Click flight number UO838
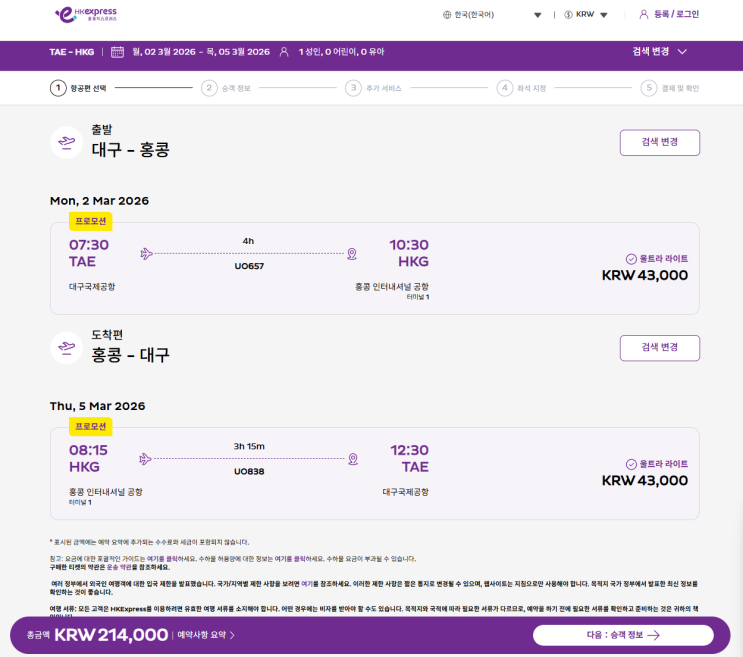743x657 pixels. pyautogui.click(x=249, y=471)
